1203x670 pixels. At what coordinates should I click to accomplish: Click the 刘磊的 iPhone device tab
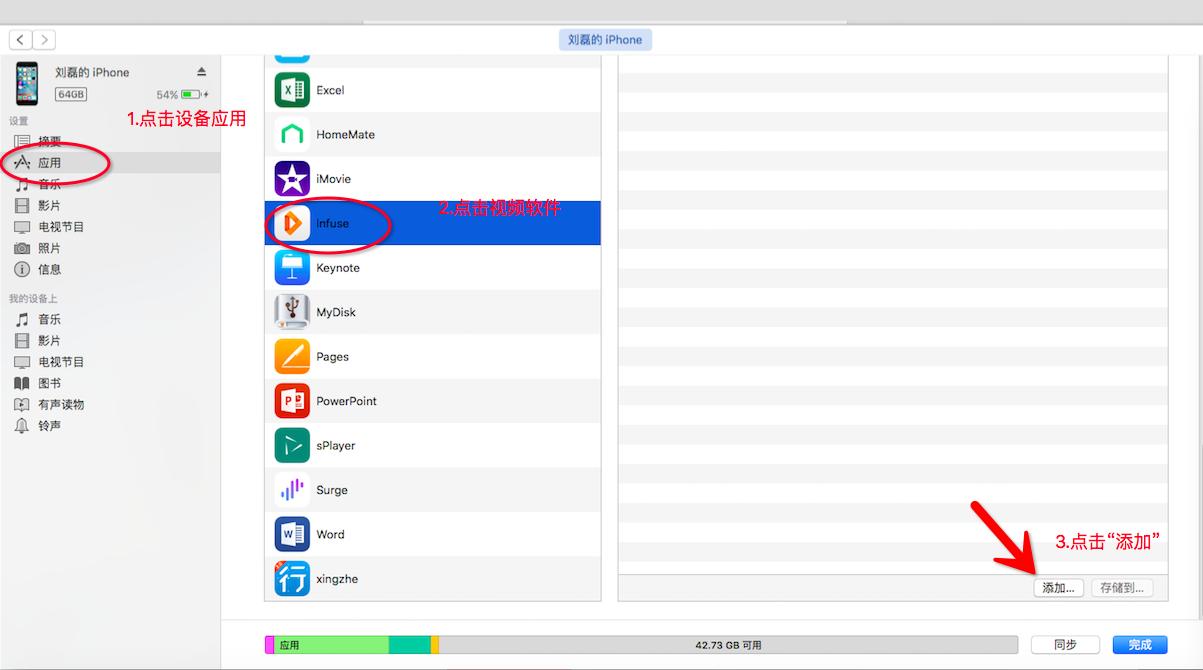coord(605,40)
